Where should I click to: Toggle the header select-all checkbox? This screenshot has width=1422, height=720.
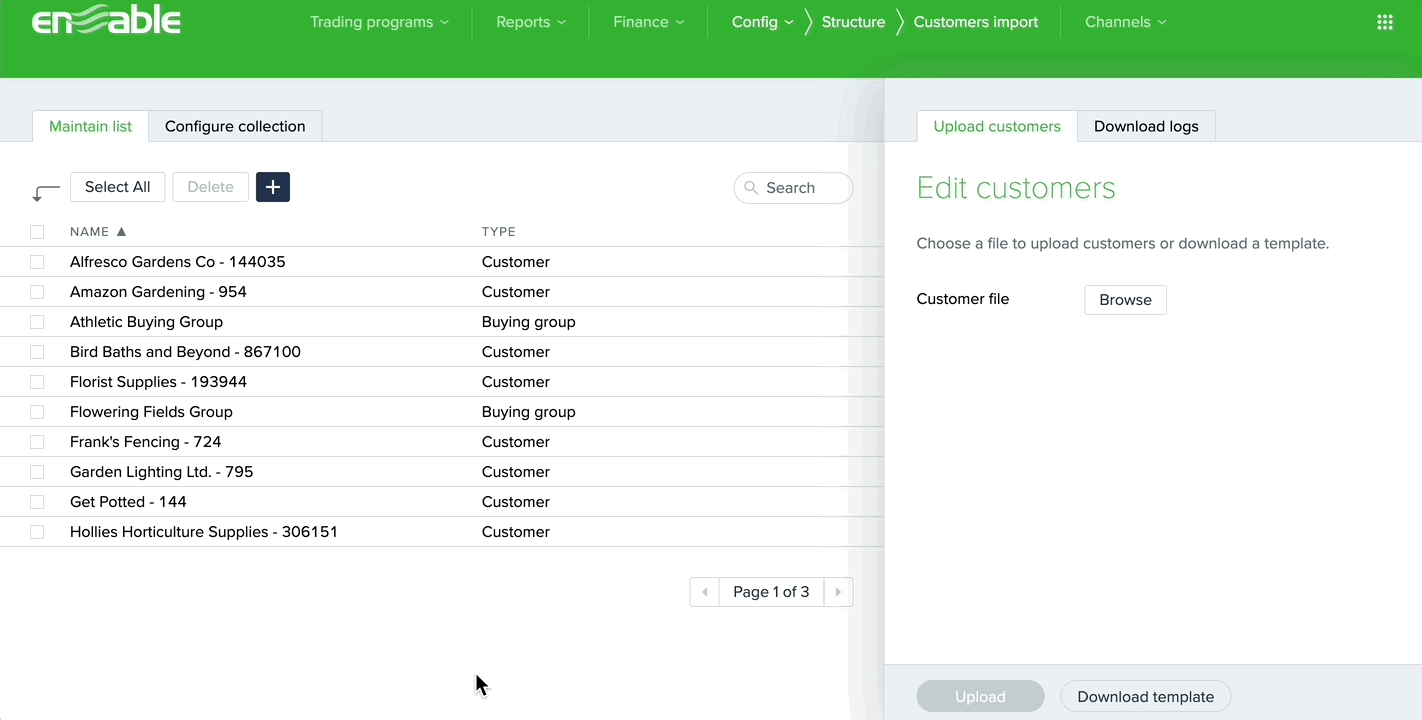click(37, 232)
